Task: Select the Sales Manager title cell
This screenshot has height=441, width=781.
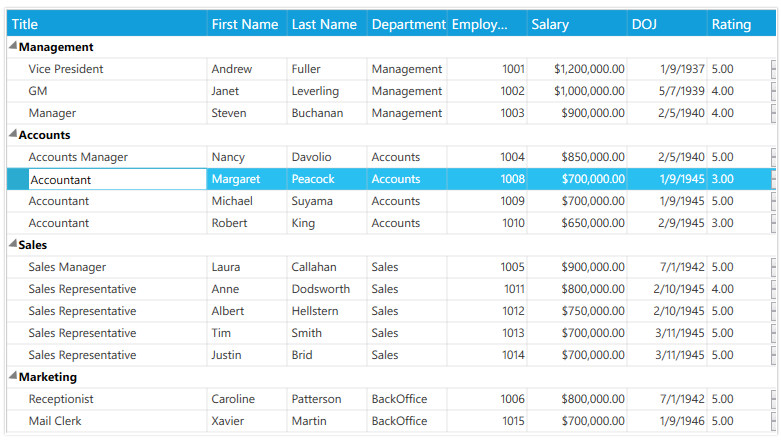Action: [x=67, y=267]
